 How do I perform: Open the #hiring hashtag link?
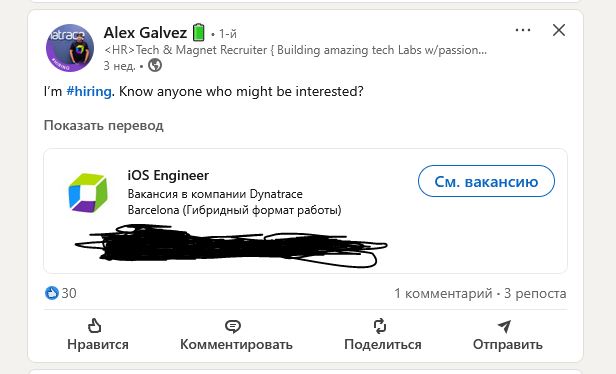coord(89,92)
